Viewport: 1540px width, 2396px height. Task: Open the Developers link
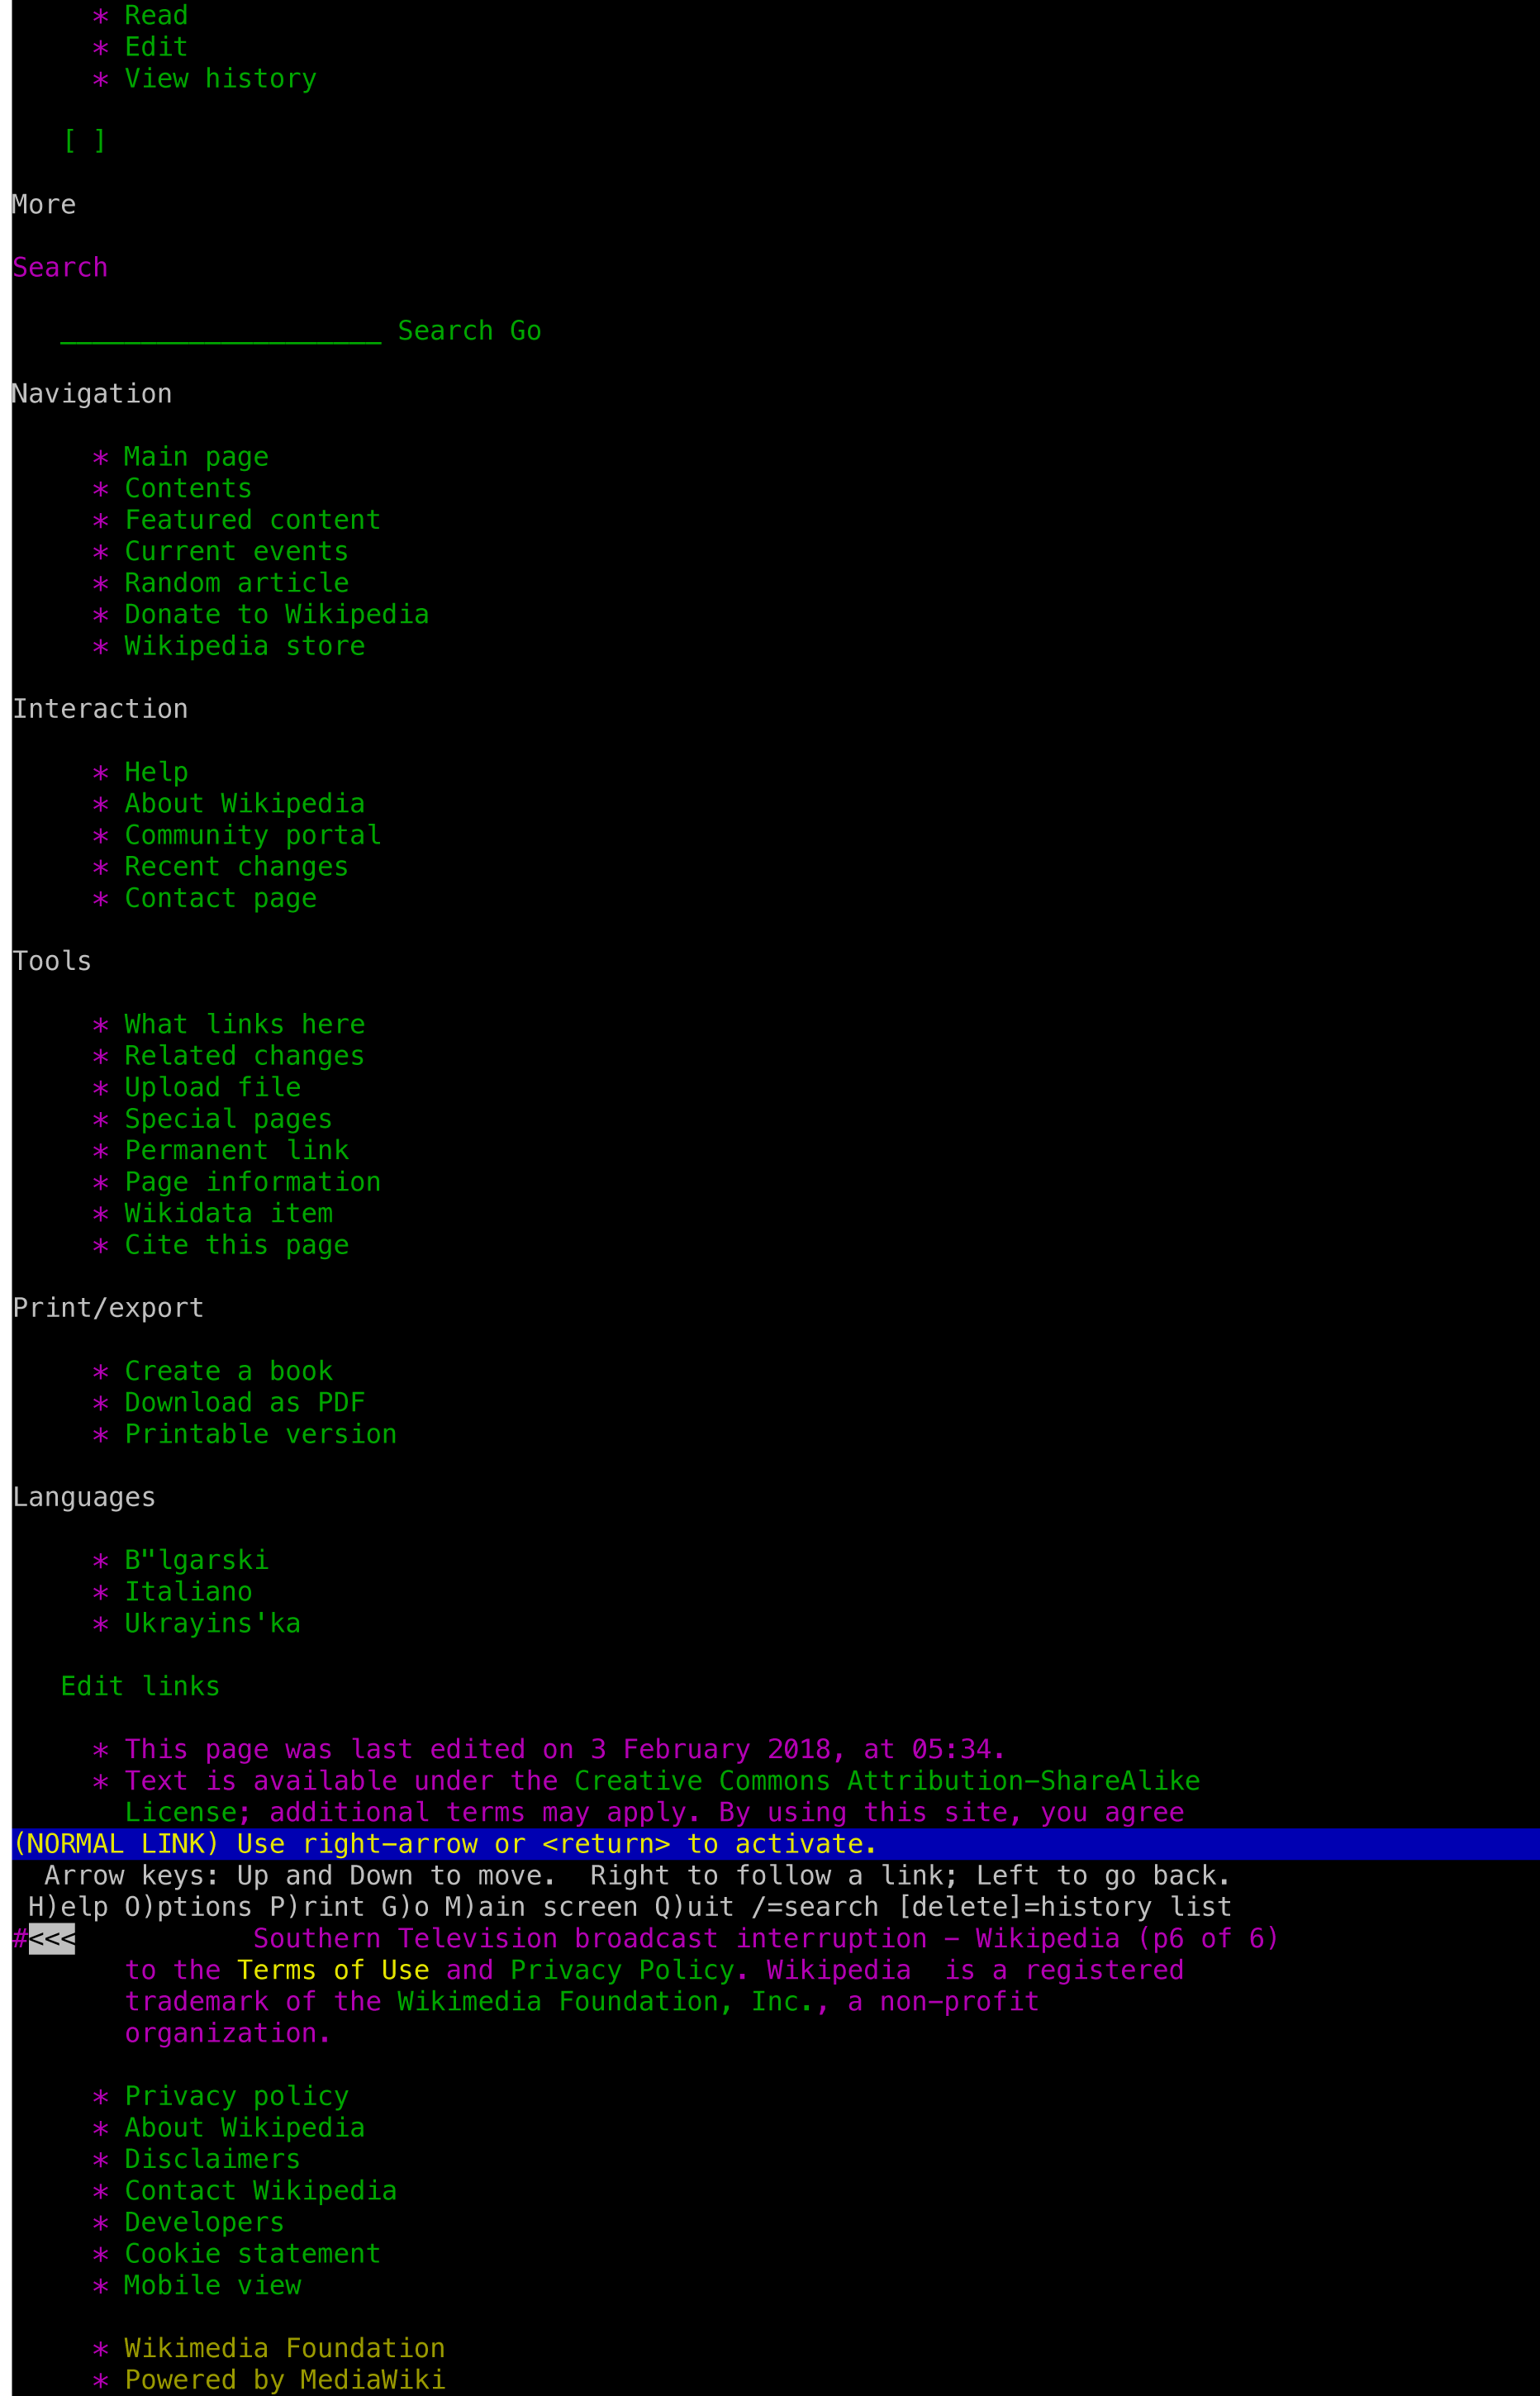pos(204,2222)
